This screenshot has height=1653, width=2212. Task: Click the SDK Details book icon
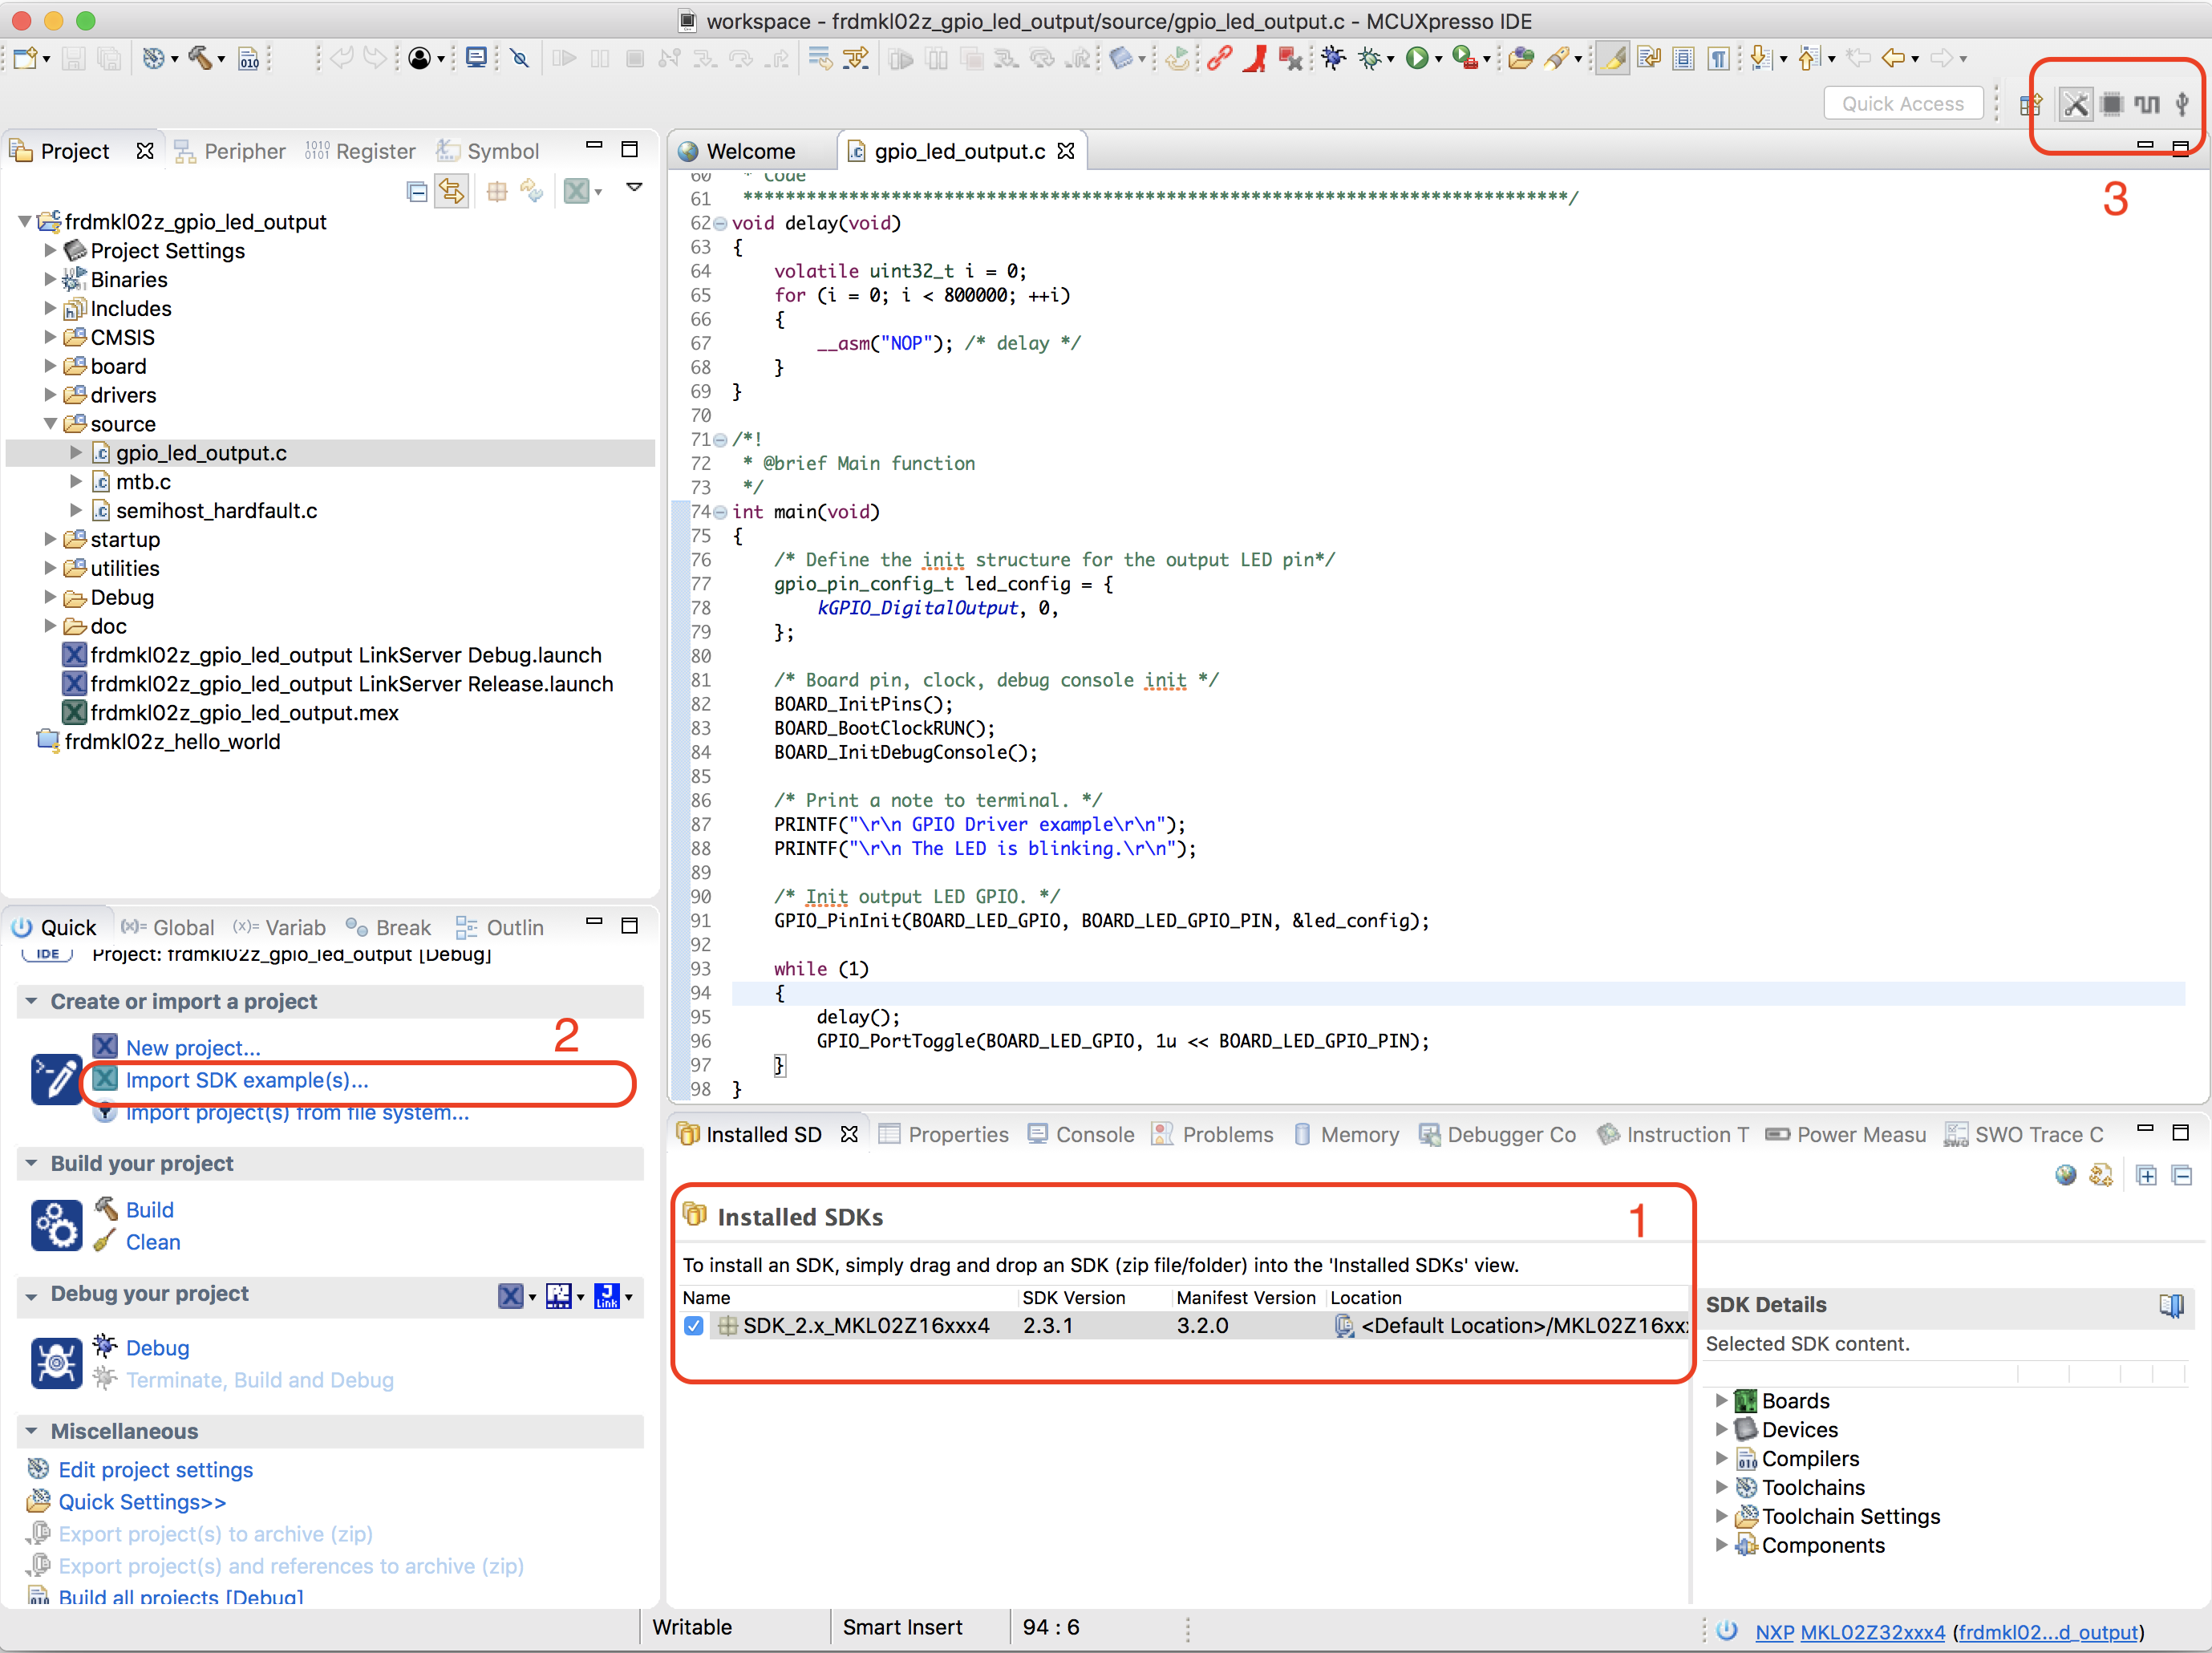pyautogui.click(x=2171, y=1305)
